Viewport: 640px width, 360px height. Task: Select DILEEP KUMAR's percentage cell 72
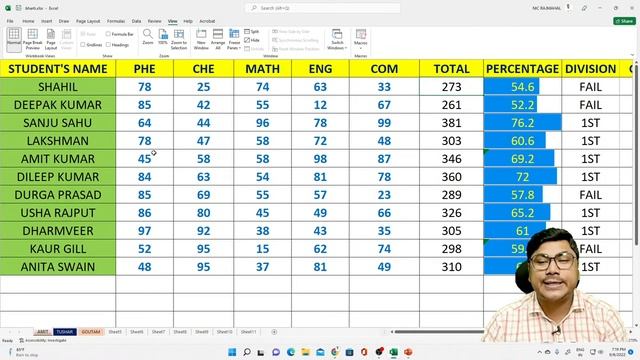522,177
